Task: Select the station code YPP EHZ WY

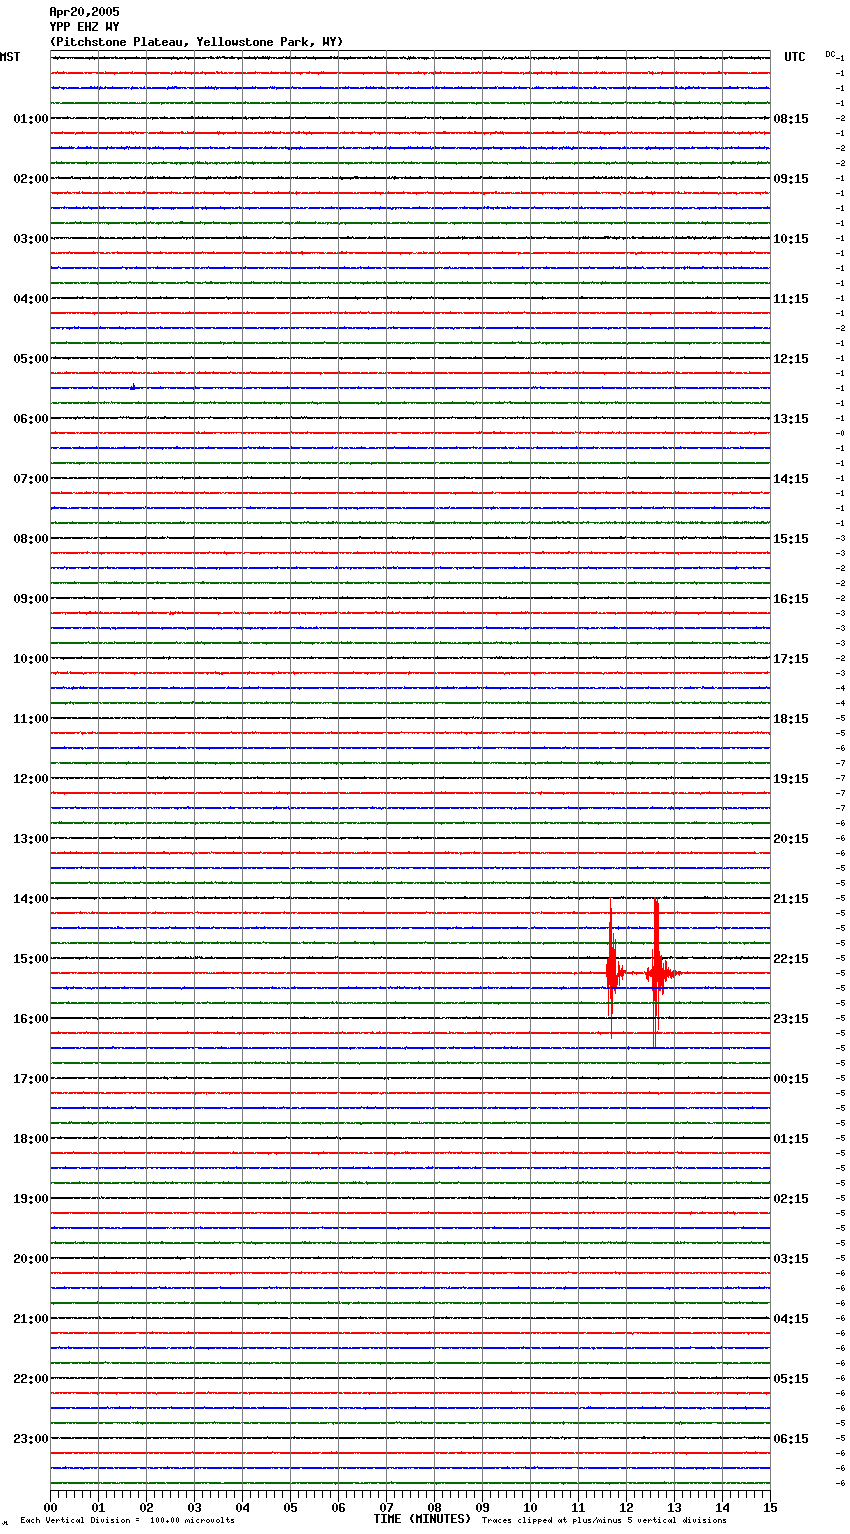Action: coord(84,27)
